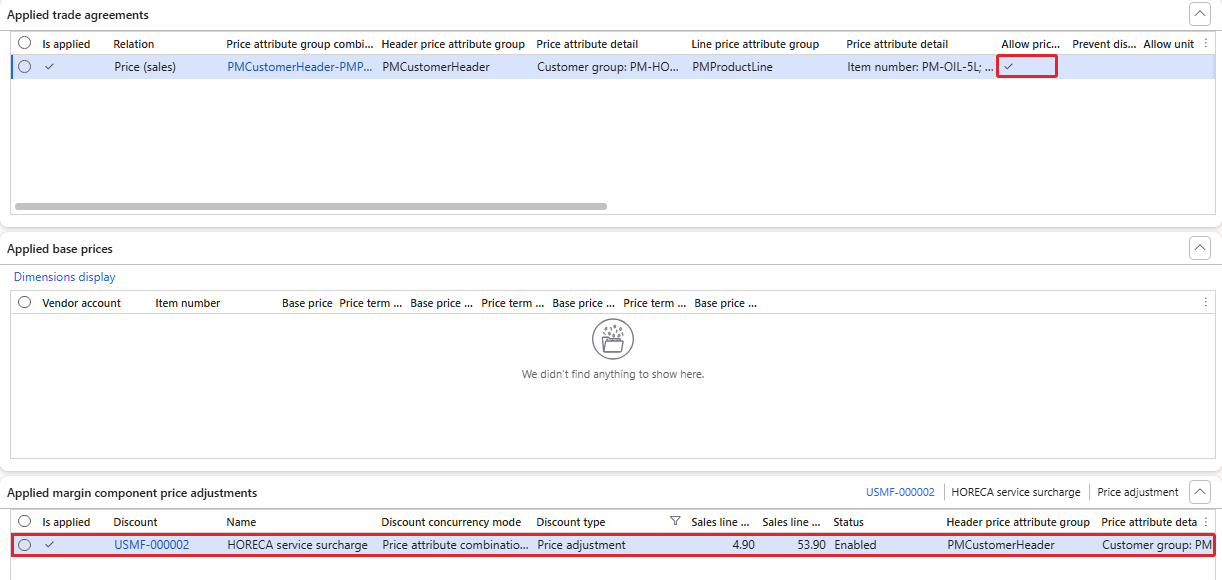Click Base price column header

click(307, 303)
